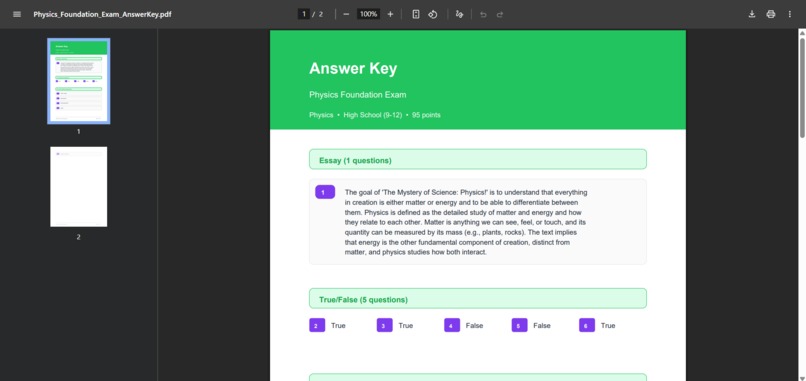Click the question 2 number badge
Image resolution: width=806 pixels, height=381 pixels.
pos(317,325)
